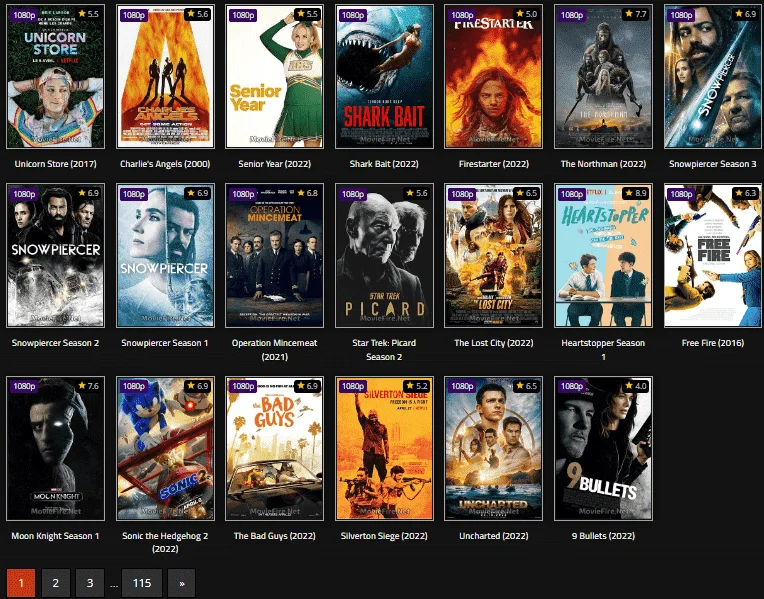Open the Snowpiercer Season 1 poster

[165, 255]
